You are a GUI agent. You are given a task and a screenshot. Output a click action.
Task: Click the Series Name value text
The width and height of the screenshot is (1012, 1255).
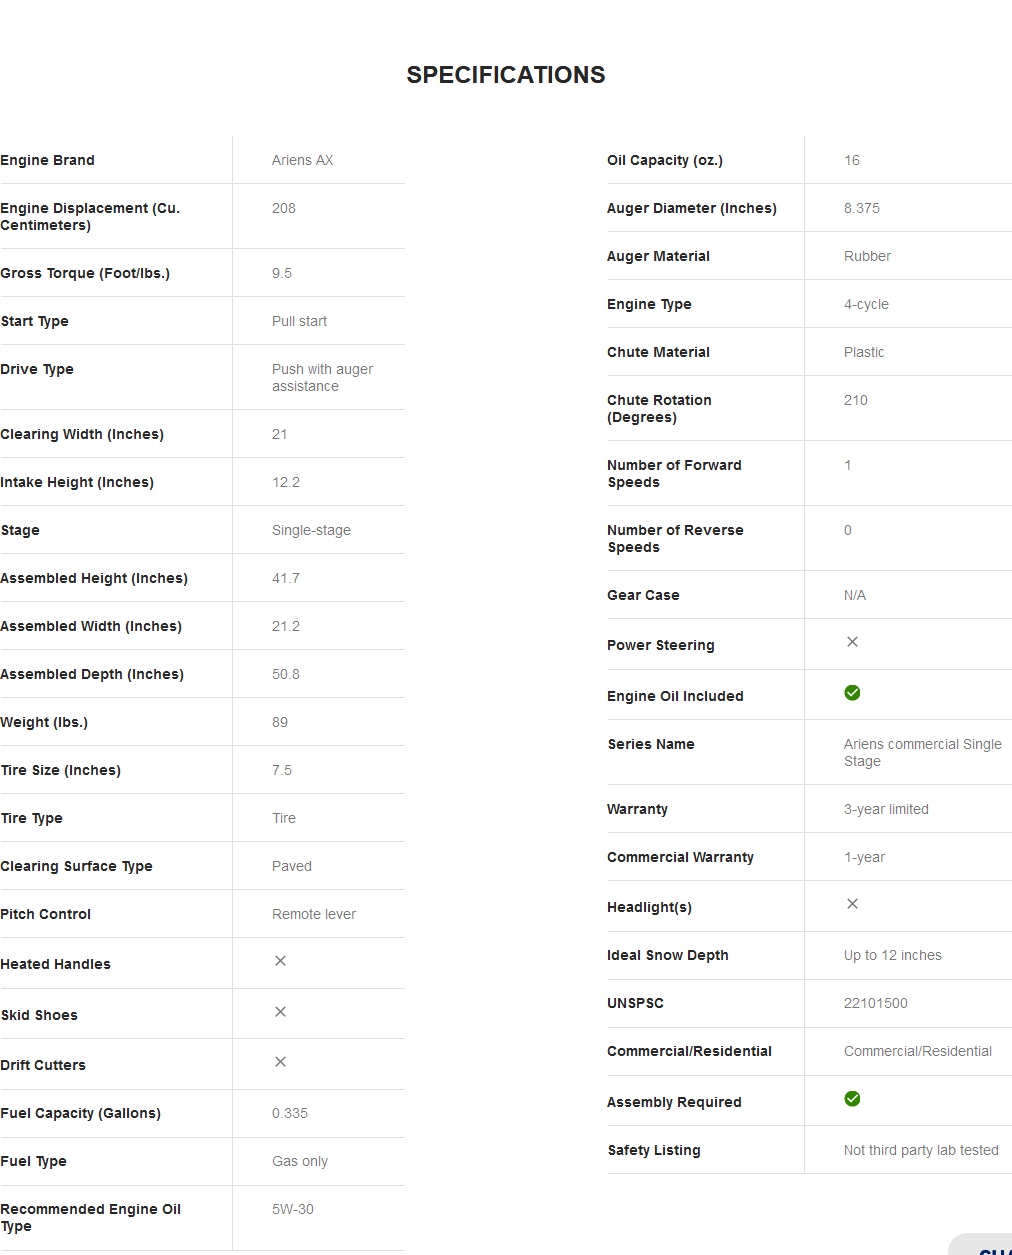922,752
